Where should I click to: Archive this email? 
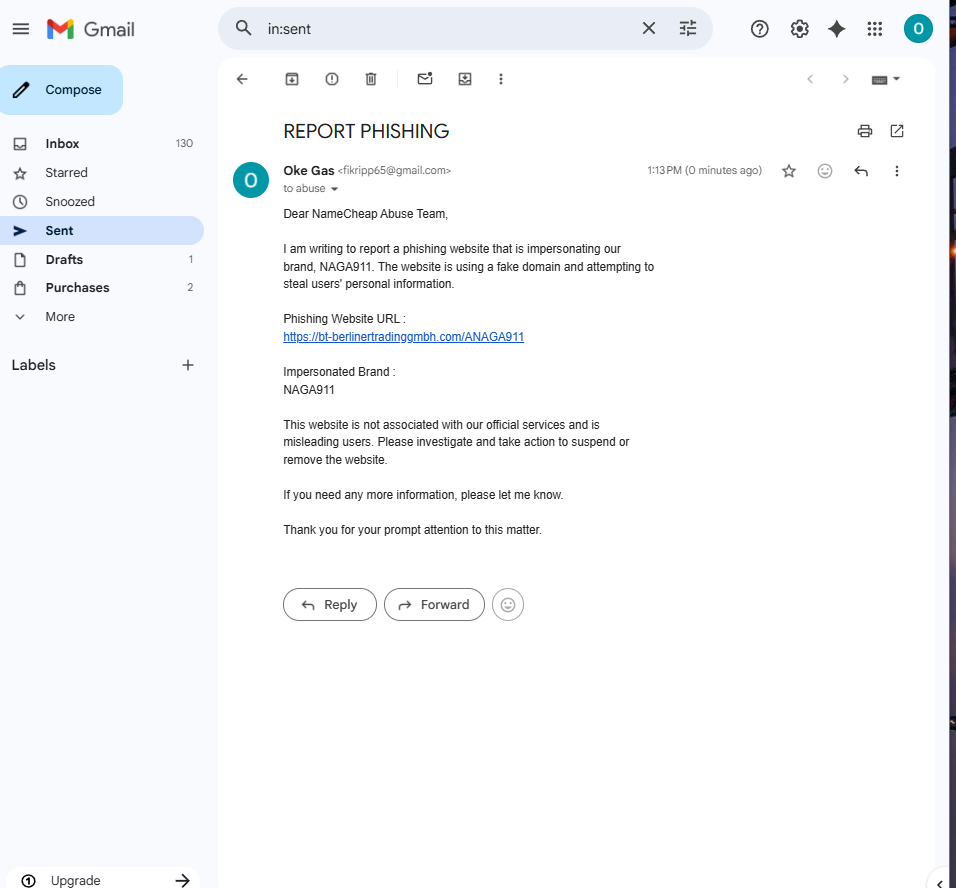(292, 79)
